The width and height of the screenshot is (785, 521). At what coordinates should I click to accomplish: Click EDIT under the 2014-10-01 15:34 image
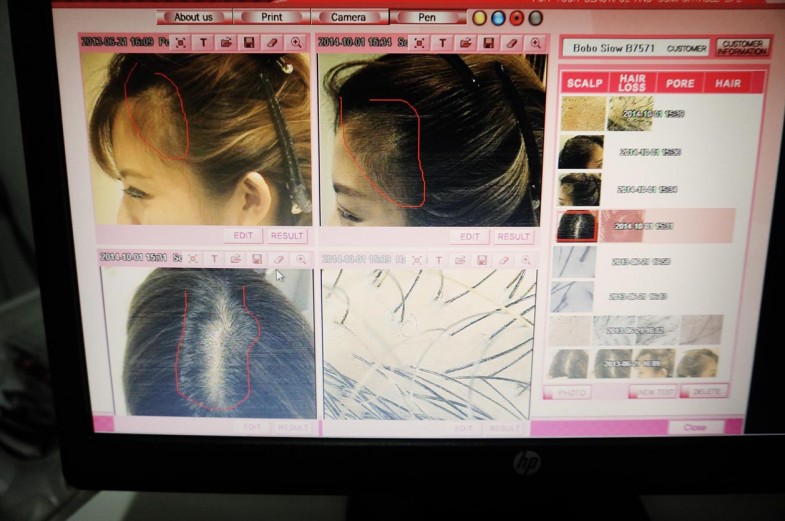(x=470, y=236)
